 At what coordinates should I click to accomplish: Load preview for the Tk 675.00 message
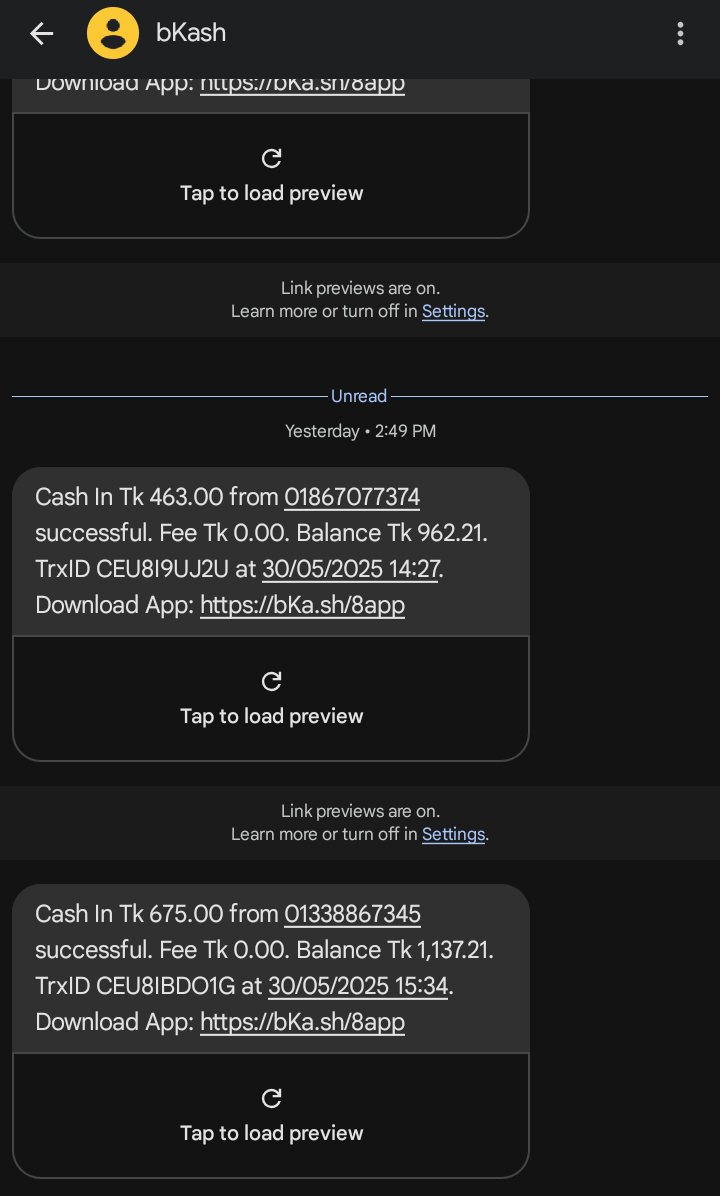(271, 1133)
